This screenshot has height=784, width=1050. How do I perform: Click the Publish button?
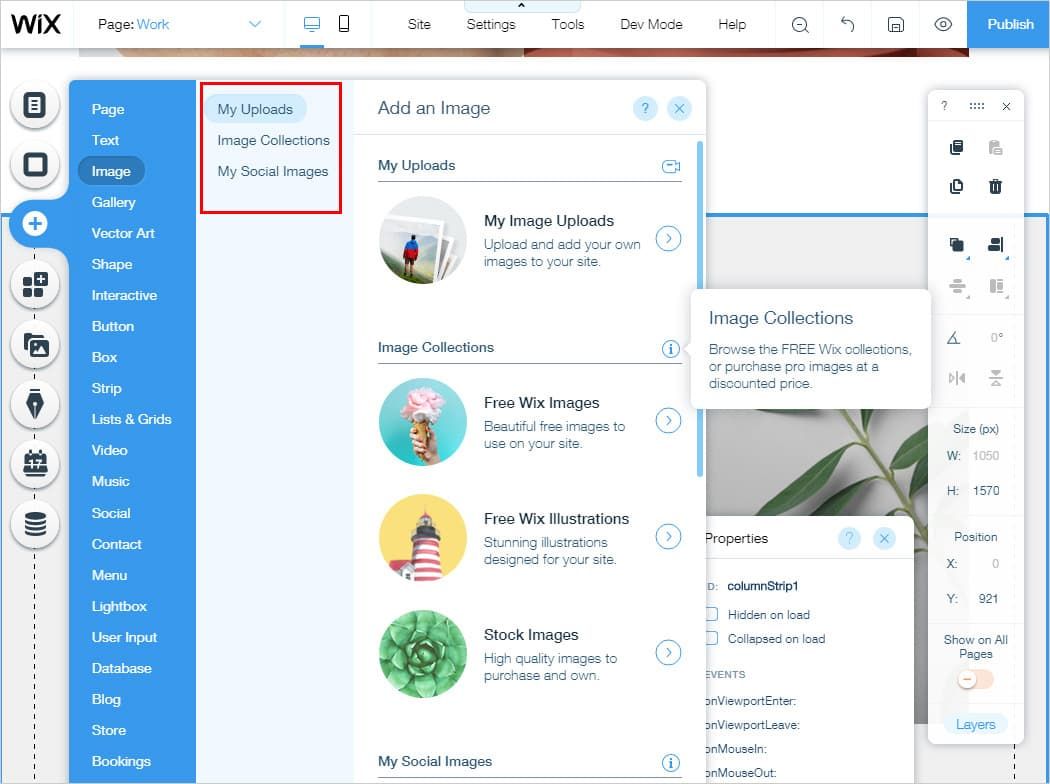tap(1010, 24)
